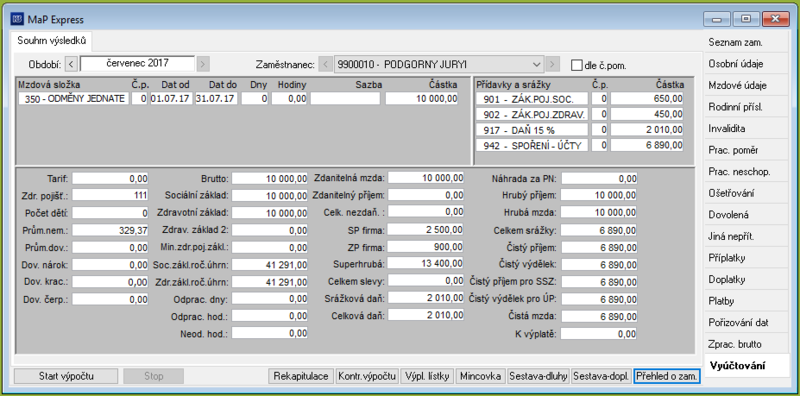Click Soc.zákl.roč.úhrn field 41 291,00

coord(270,264)
